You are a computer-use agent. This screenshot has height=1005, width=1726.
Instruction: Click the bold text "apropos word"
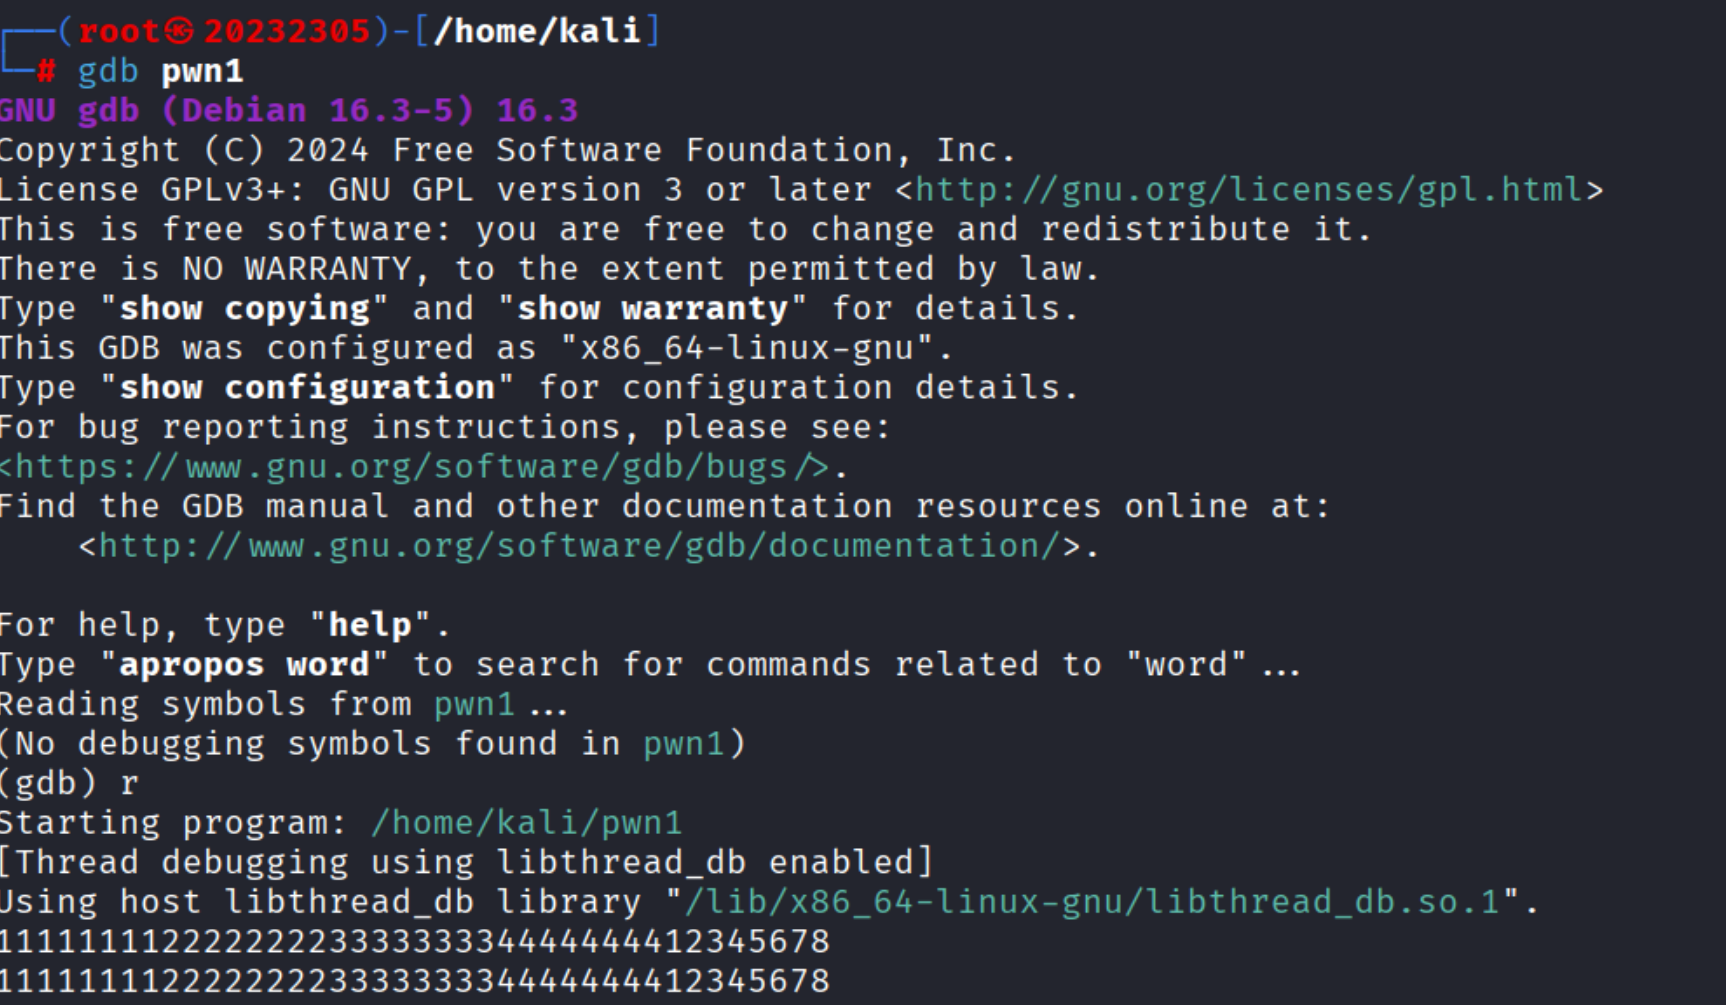tap(244, 665)
